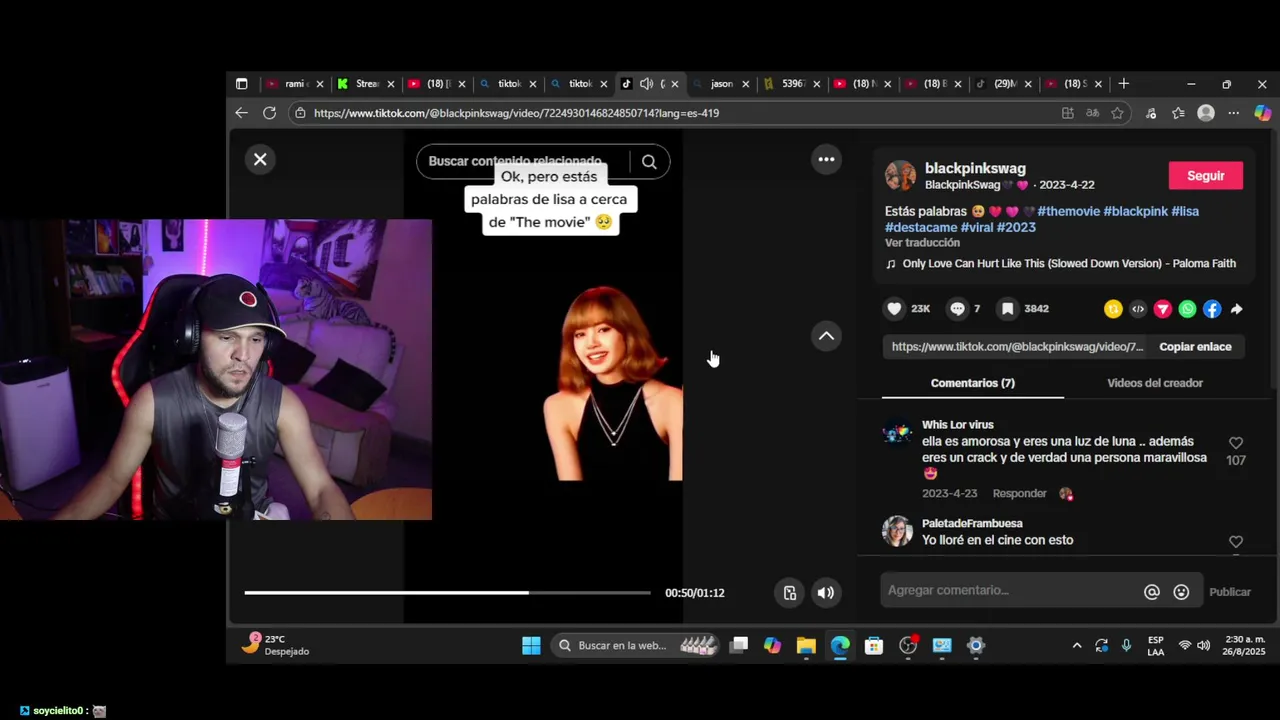The image size is (1280, 720).
Task: Open the three-dot more options menu
Action: tap(826, 159)
